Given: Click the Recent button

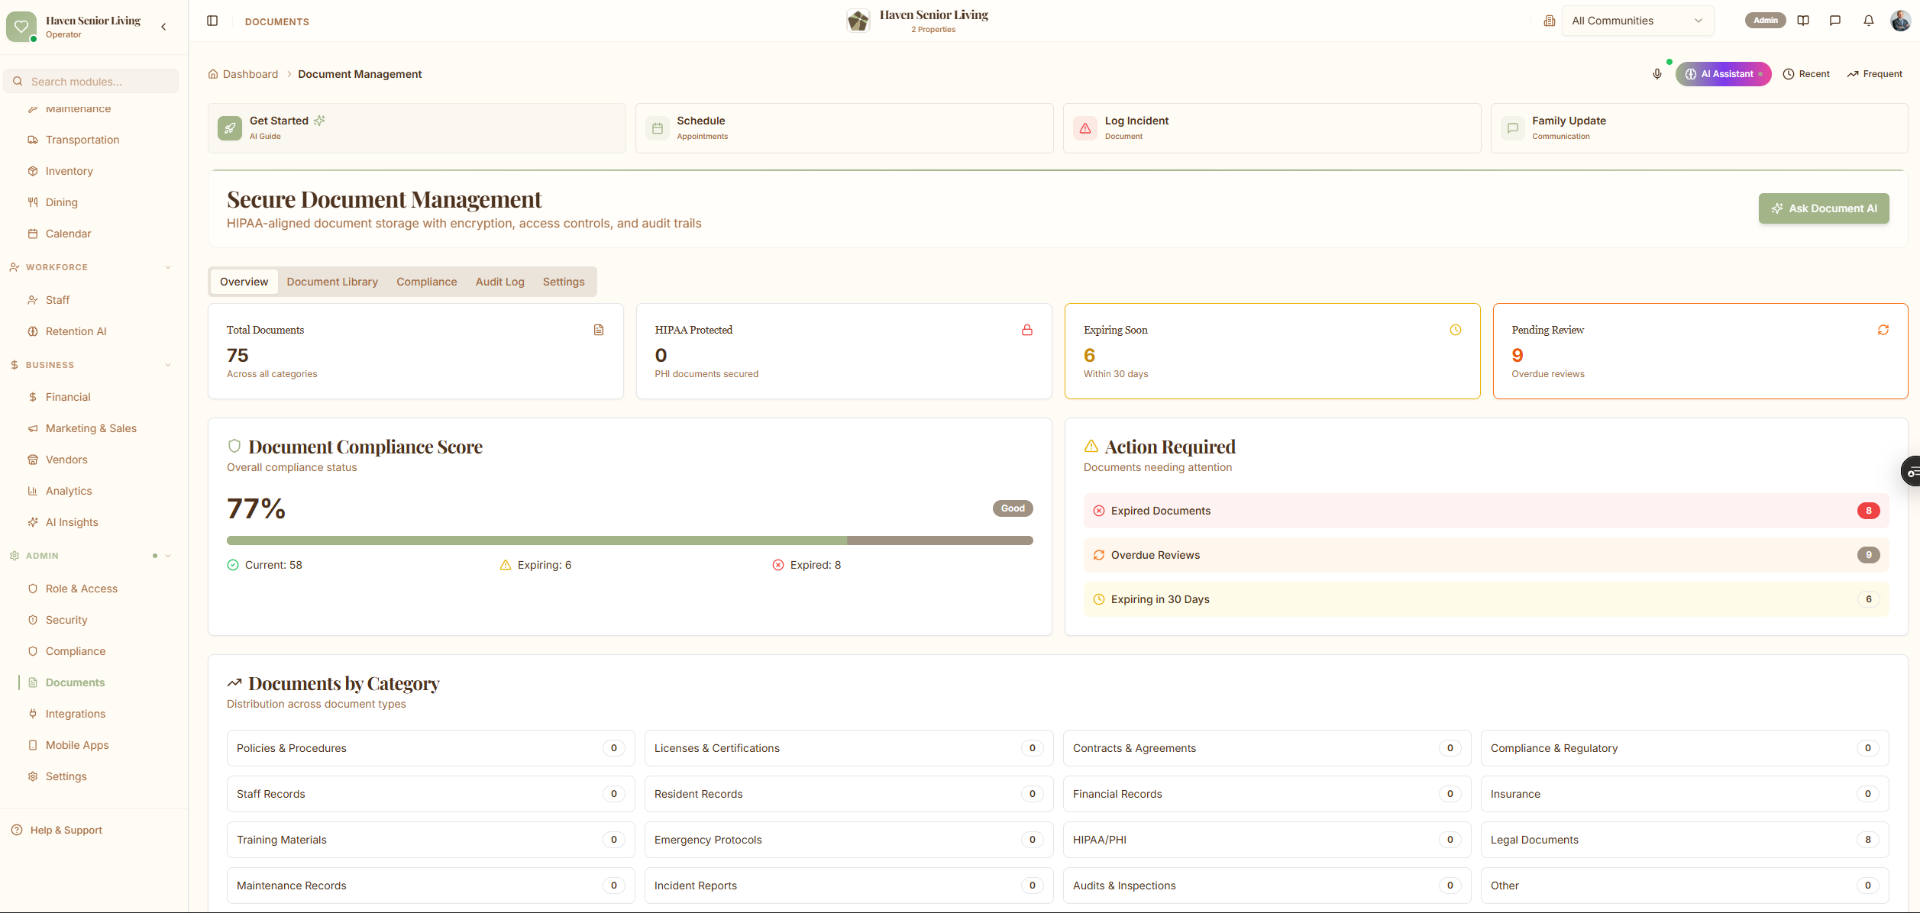Looking at the screenshot, I should [1806, 74].
